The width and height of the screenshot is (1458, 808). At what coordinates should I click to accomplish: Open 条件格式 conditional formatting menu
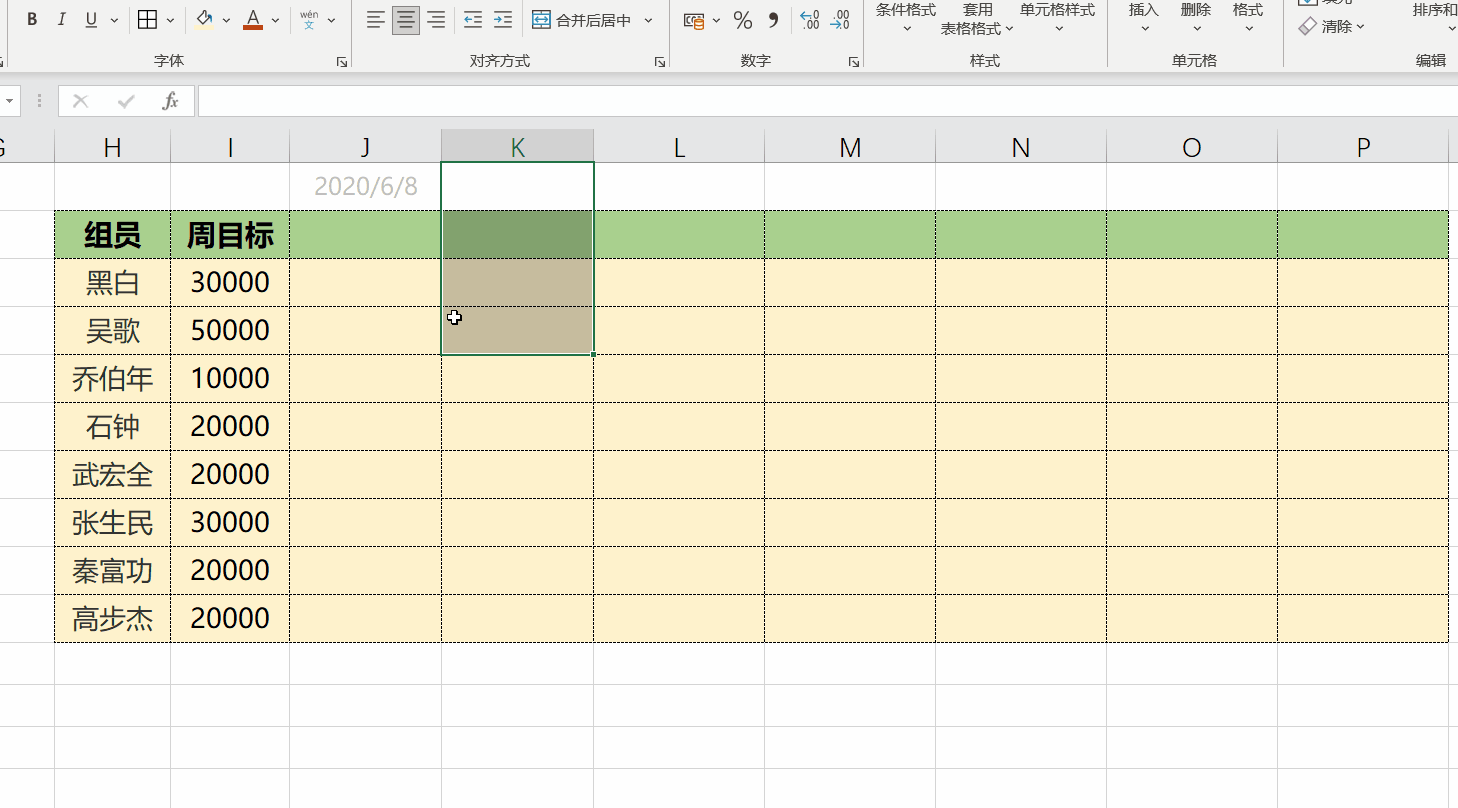pos(906,18)
